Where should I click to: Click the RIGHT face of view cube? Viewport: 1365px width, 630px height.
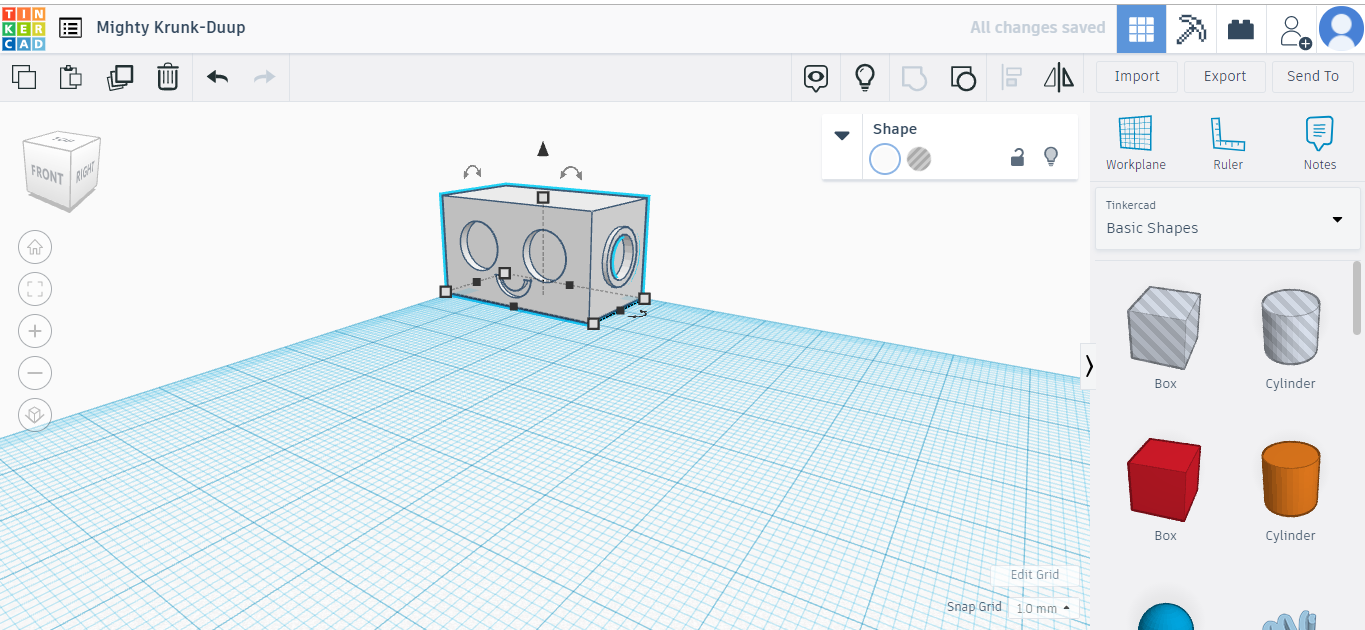point(86,170)
